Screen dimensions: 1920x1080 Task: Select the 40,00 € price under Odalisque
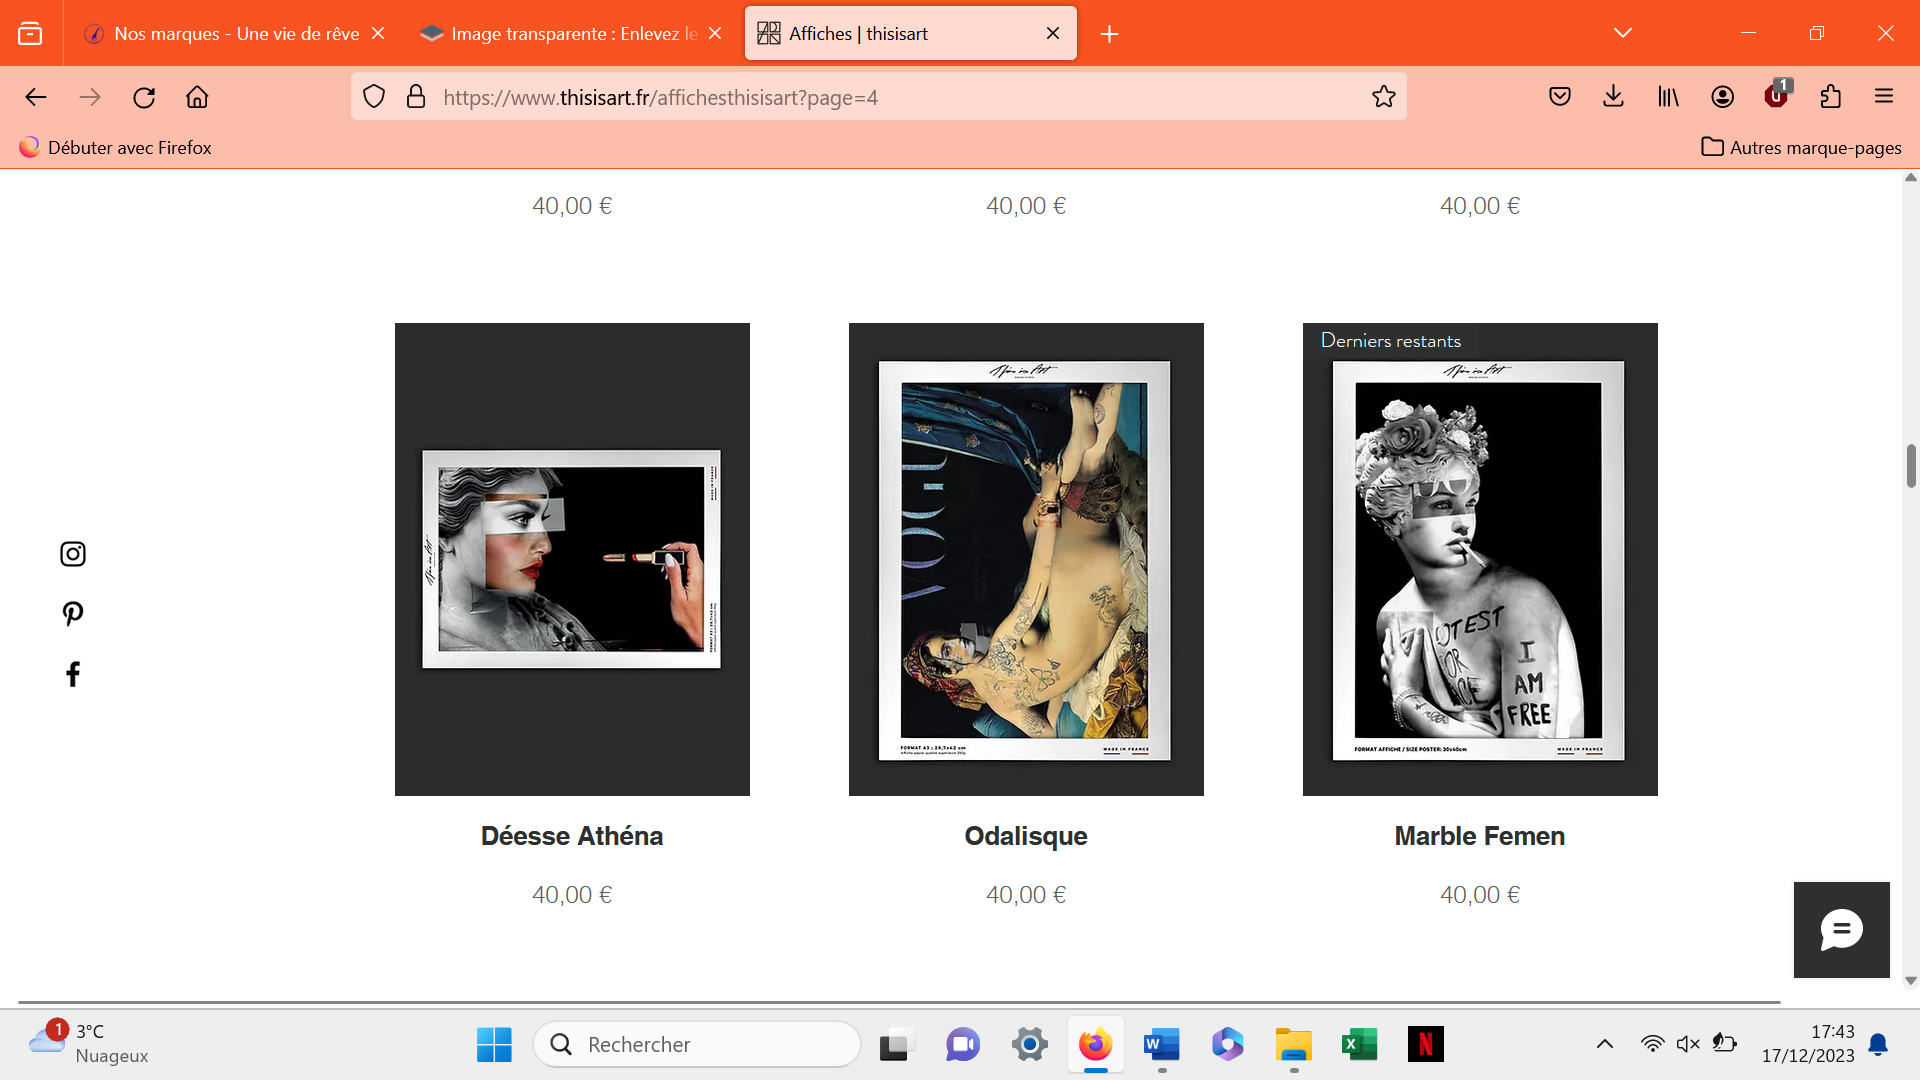click(x=1026, y=895)
